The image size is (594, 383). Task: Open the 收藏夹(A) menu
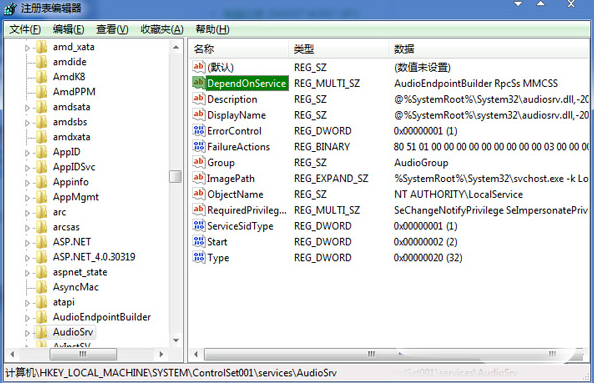(162, 29)
